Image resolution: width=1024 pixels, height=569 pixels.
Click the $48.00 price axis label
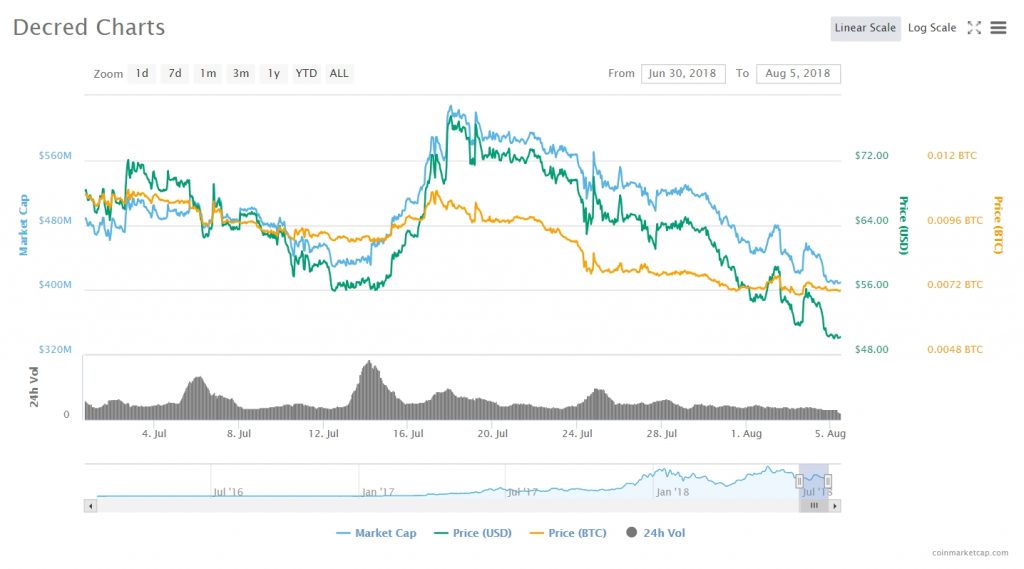click(x=872, y=350)
